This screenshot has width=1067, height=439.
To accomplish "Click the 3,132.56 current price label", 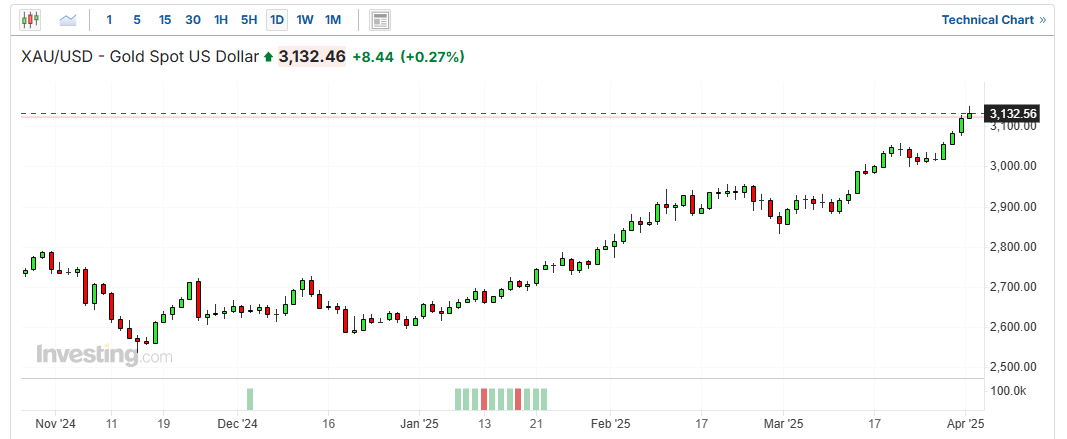I will [1013, 114].
